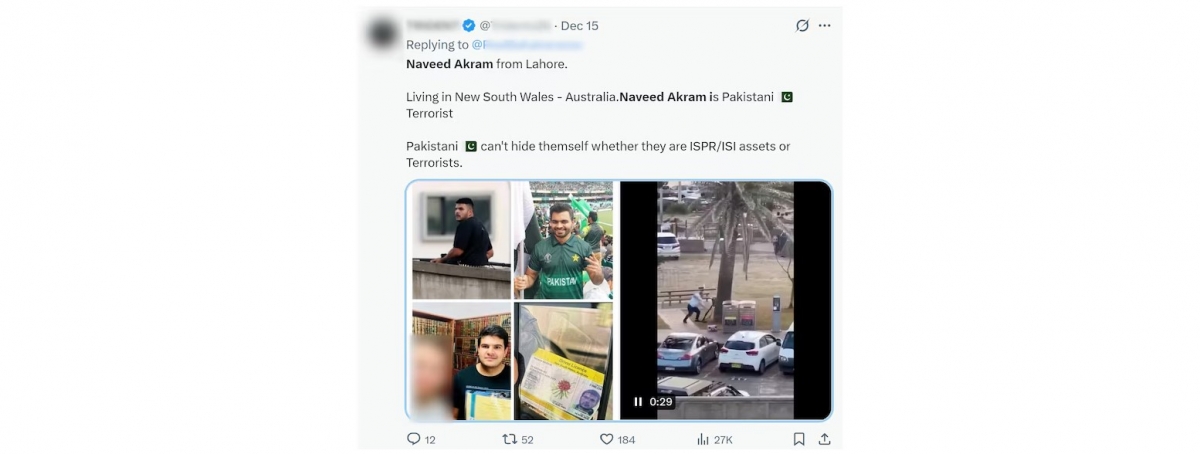Click the repost icon showing 52

pyautogui.click(x=509, y=439)
